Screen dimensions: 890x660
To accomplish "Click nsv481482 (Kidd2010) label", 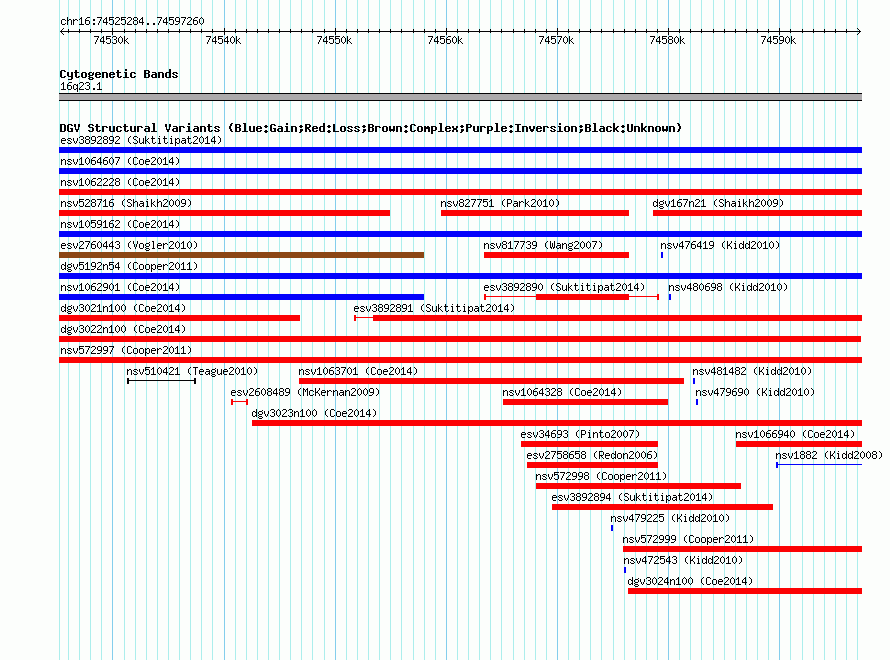I will pyautogui.click(x=752, y=371).
